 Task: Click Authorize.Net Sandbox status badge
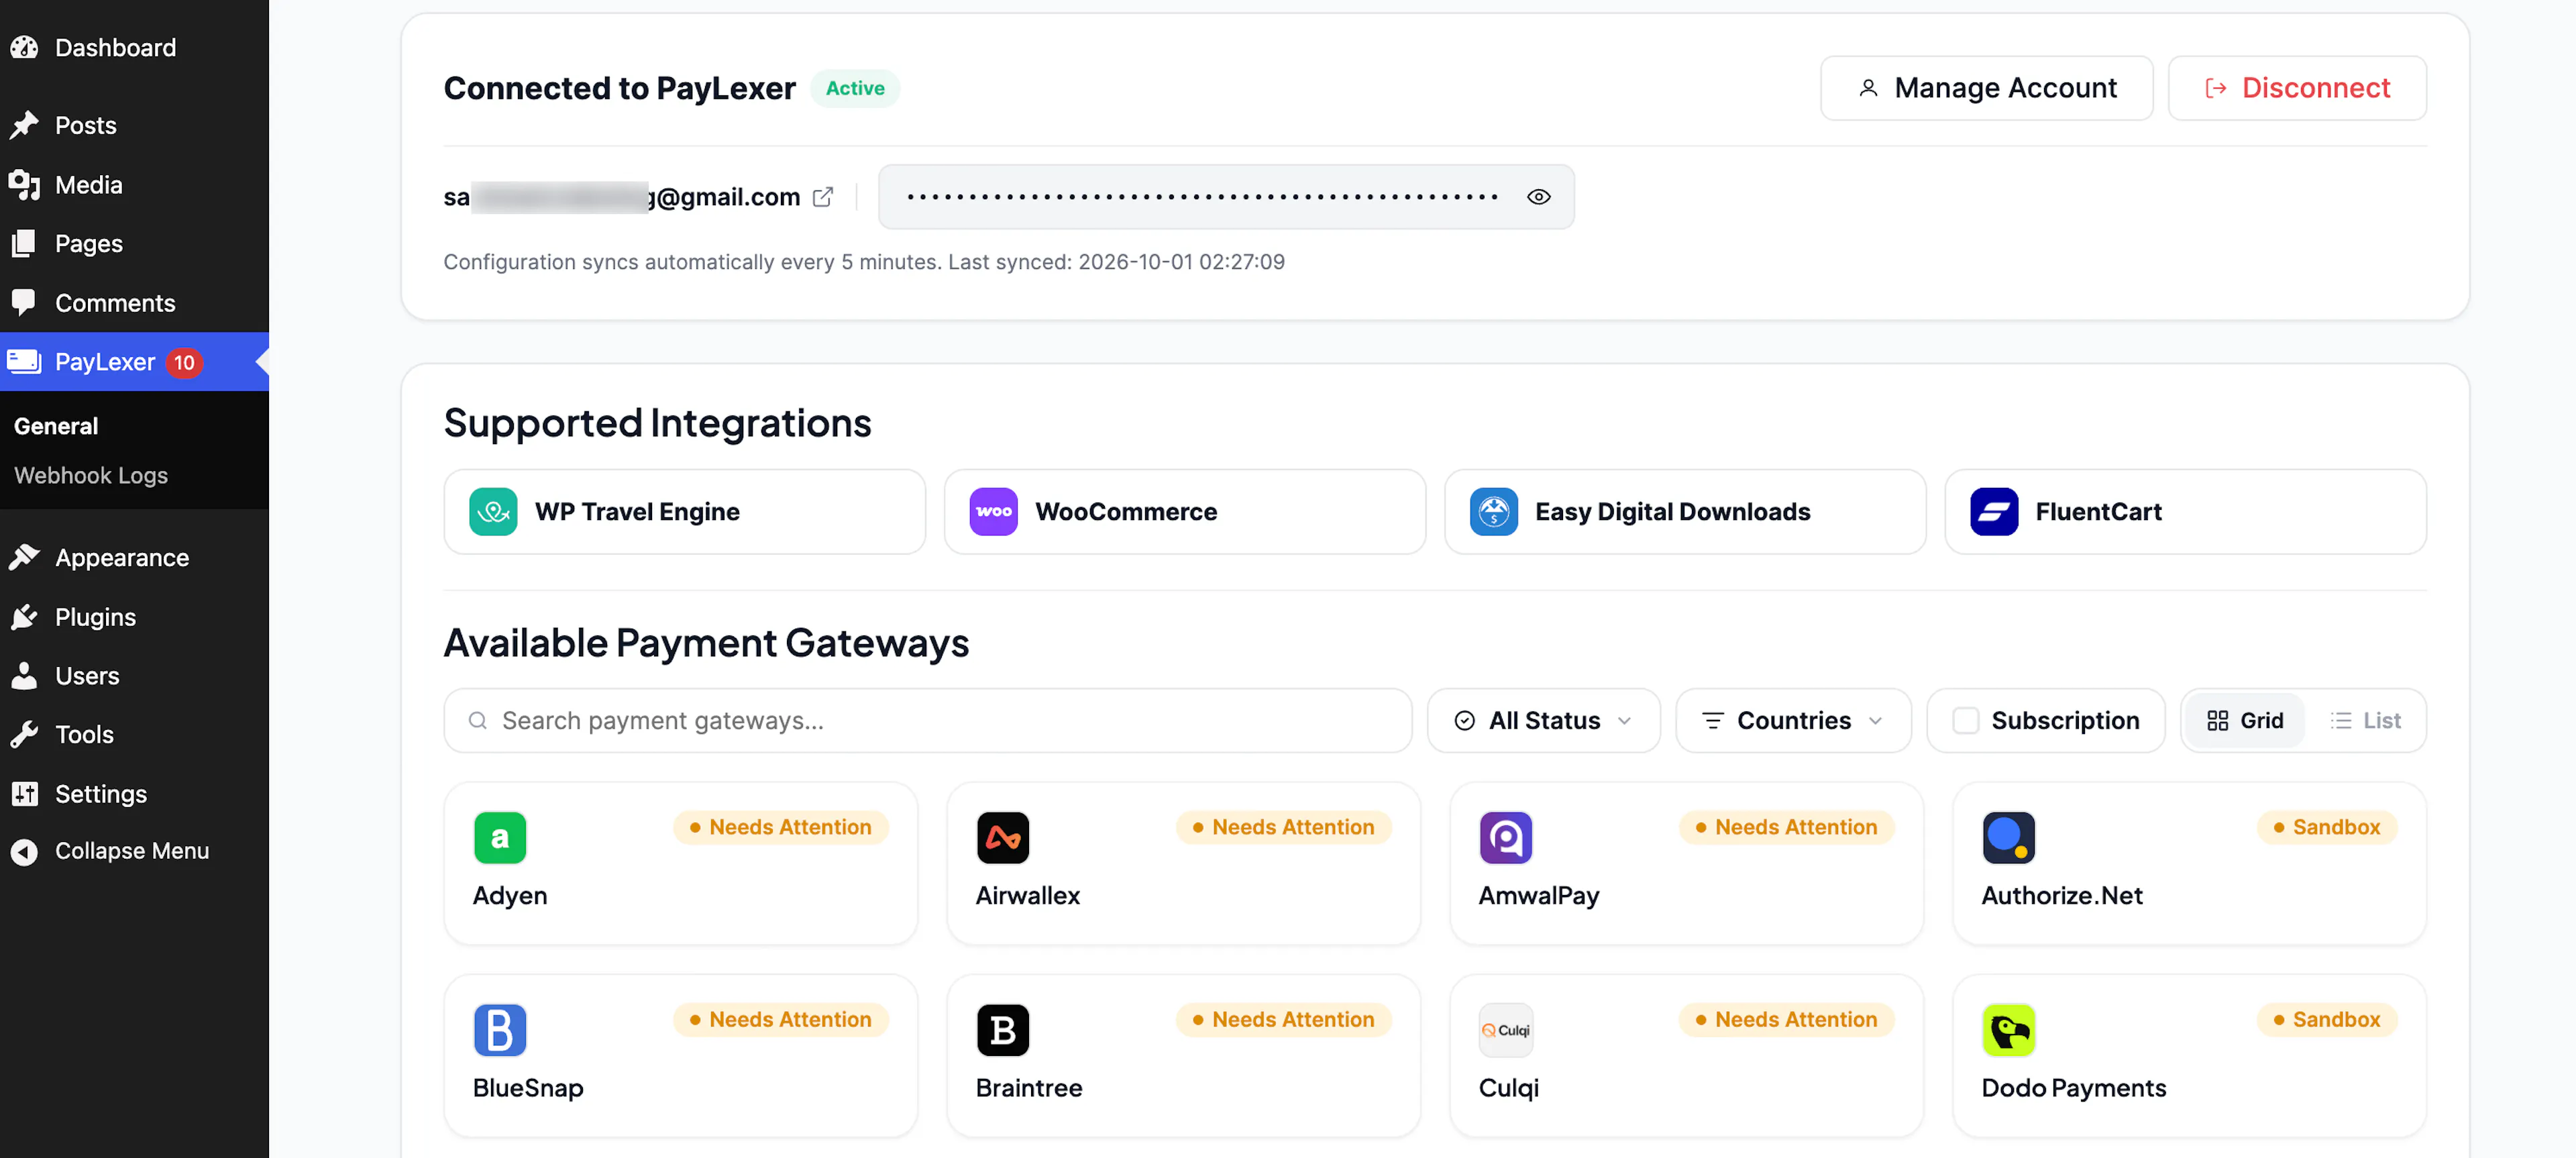click(2327, 827)
